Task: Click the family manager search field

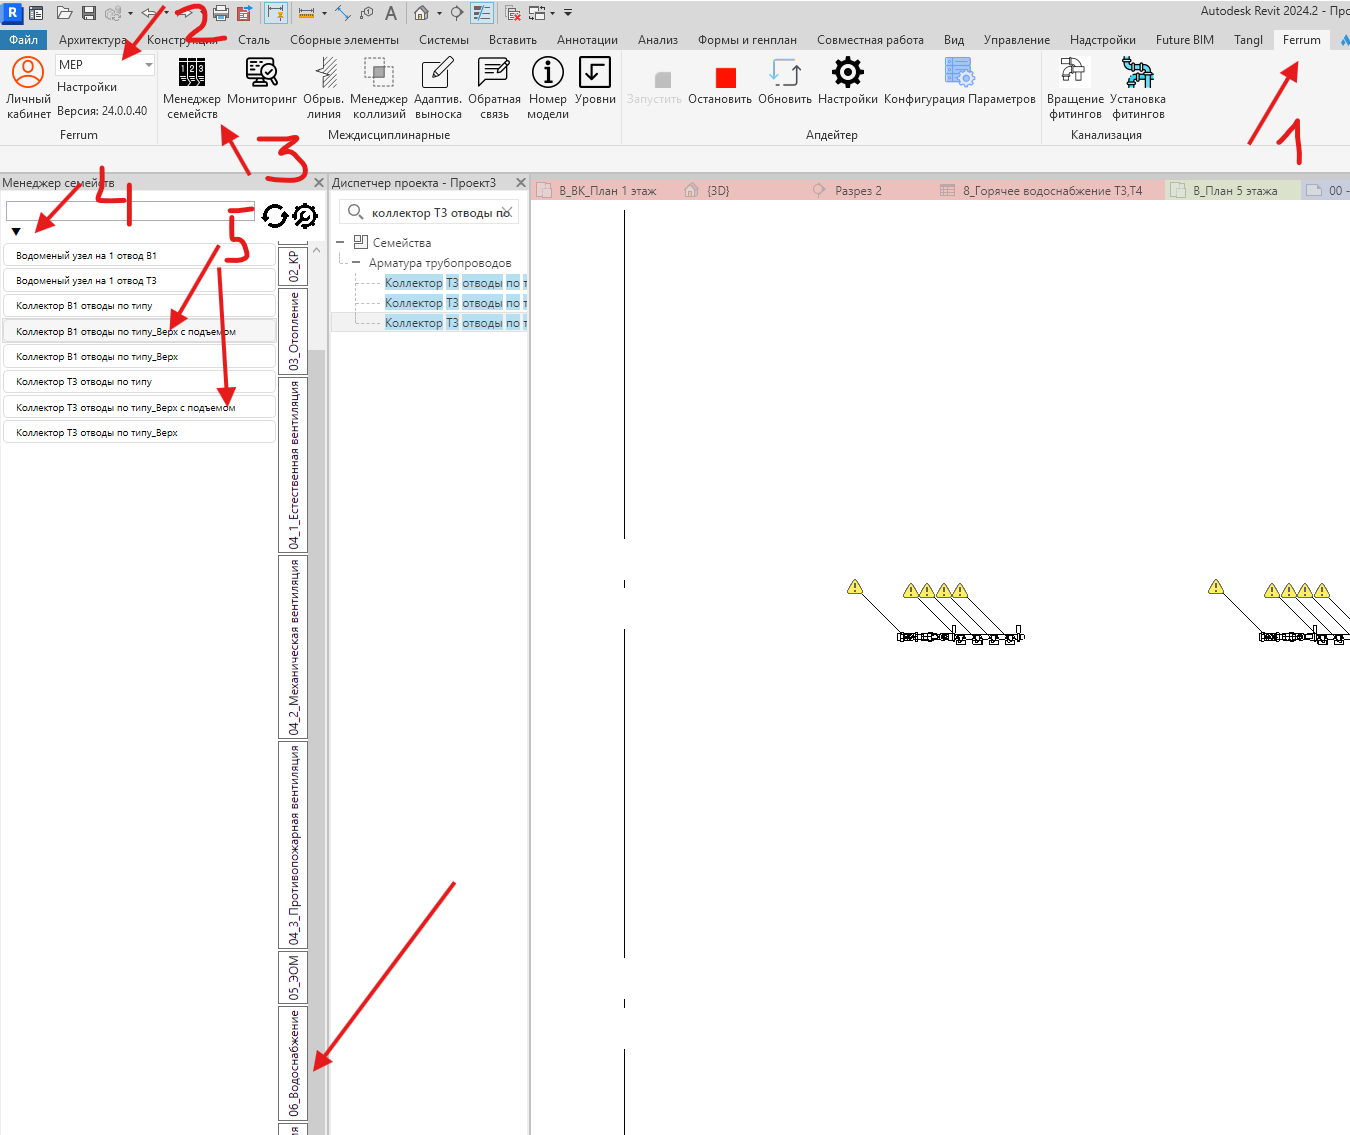Action: pyautogui.click(x=130, y=211)
